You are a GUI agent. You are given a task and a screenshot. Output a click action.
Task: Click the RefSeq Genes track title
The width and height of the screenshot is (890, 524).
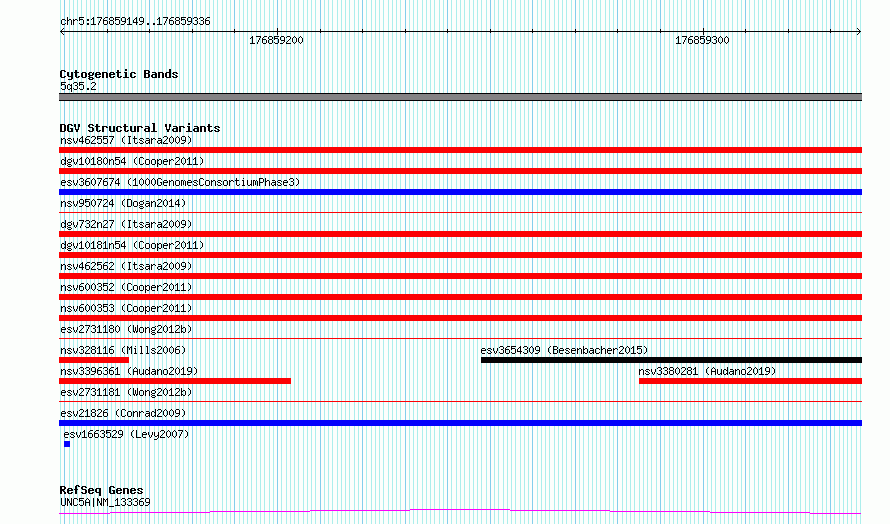[101, 490]
